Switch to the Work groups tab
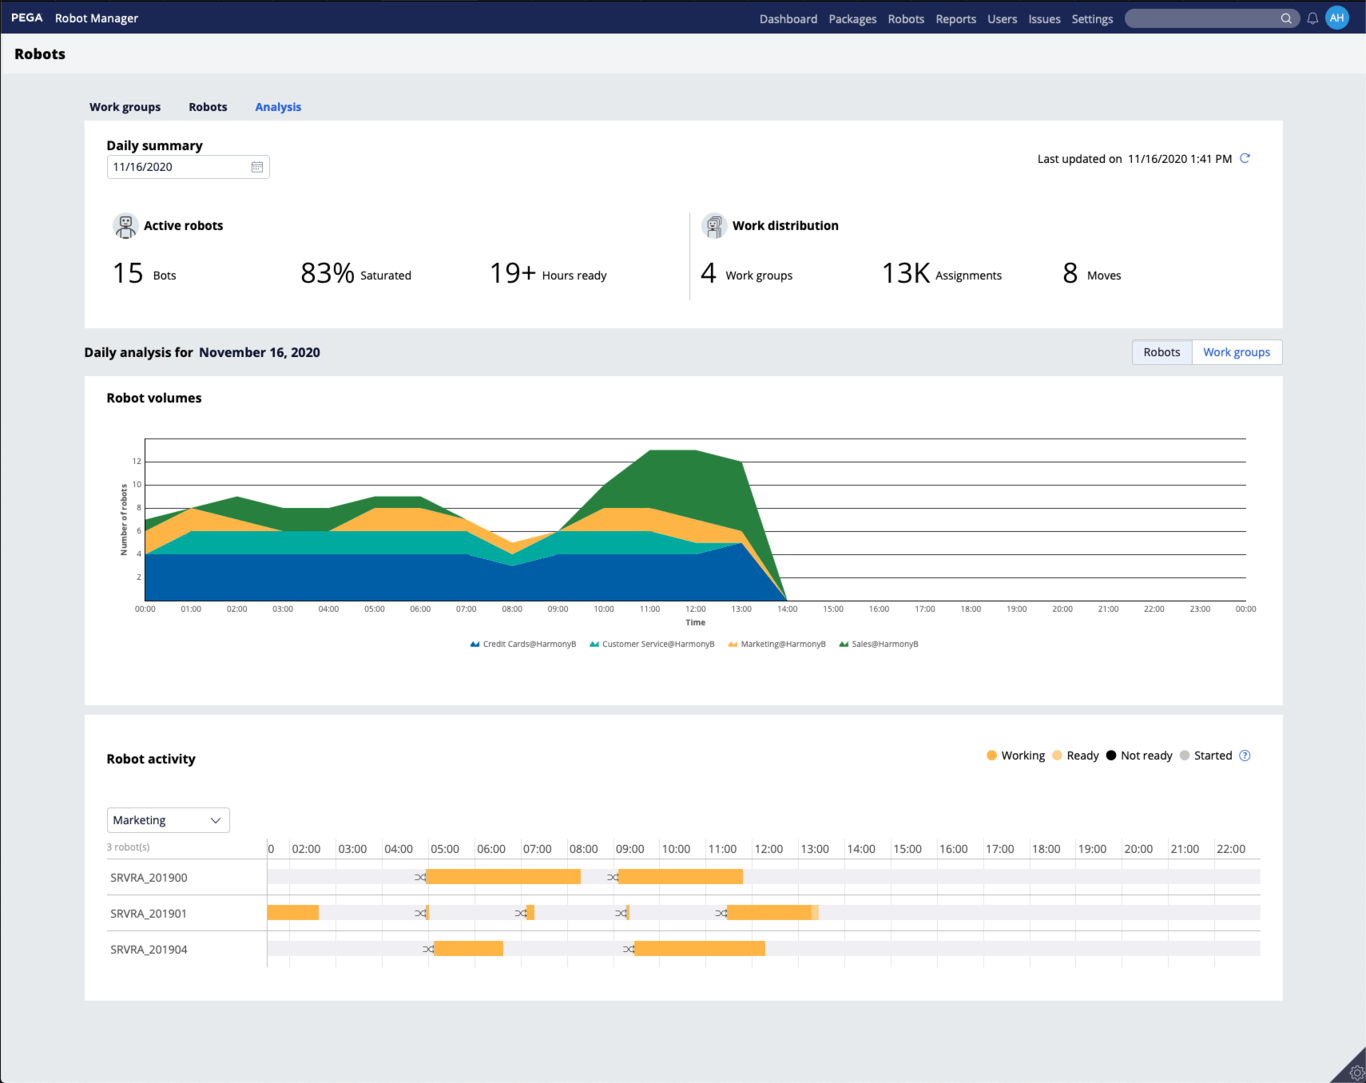 pos(125,107)
